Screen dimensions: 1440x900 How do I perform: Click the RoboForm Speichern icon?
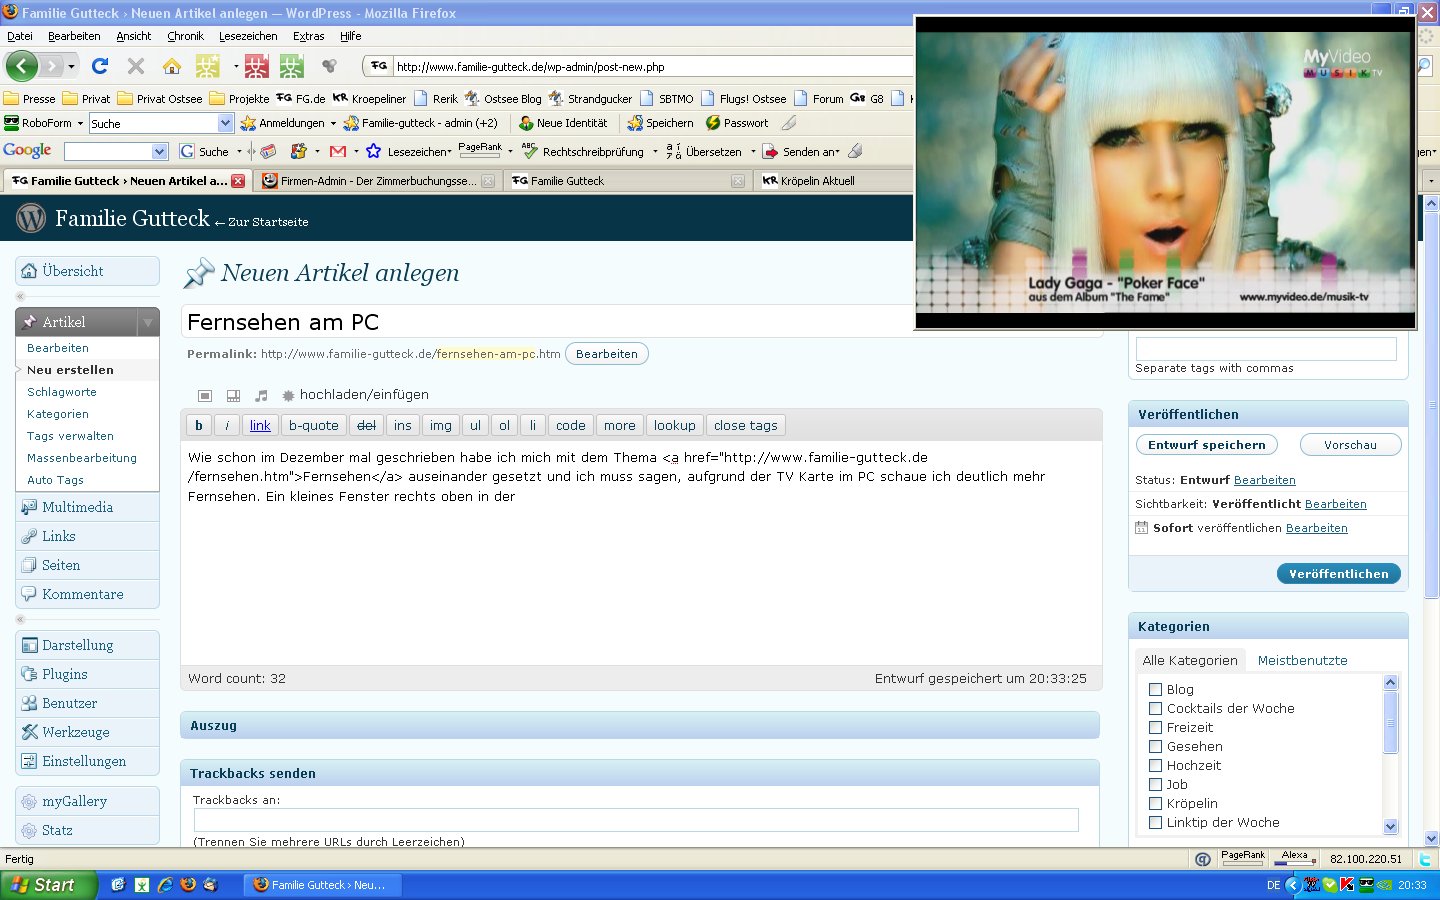(x=634, y=123)
